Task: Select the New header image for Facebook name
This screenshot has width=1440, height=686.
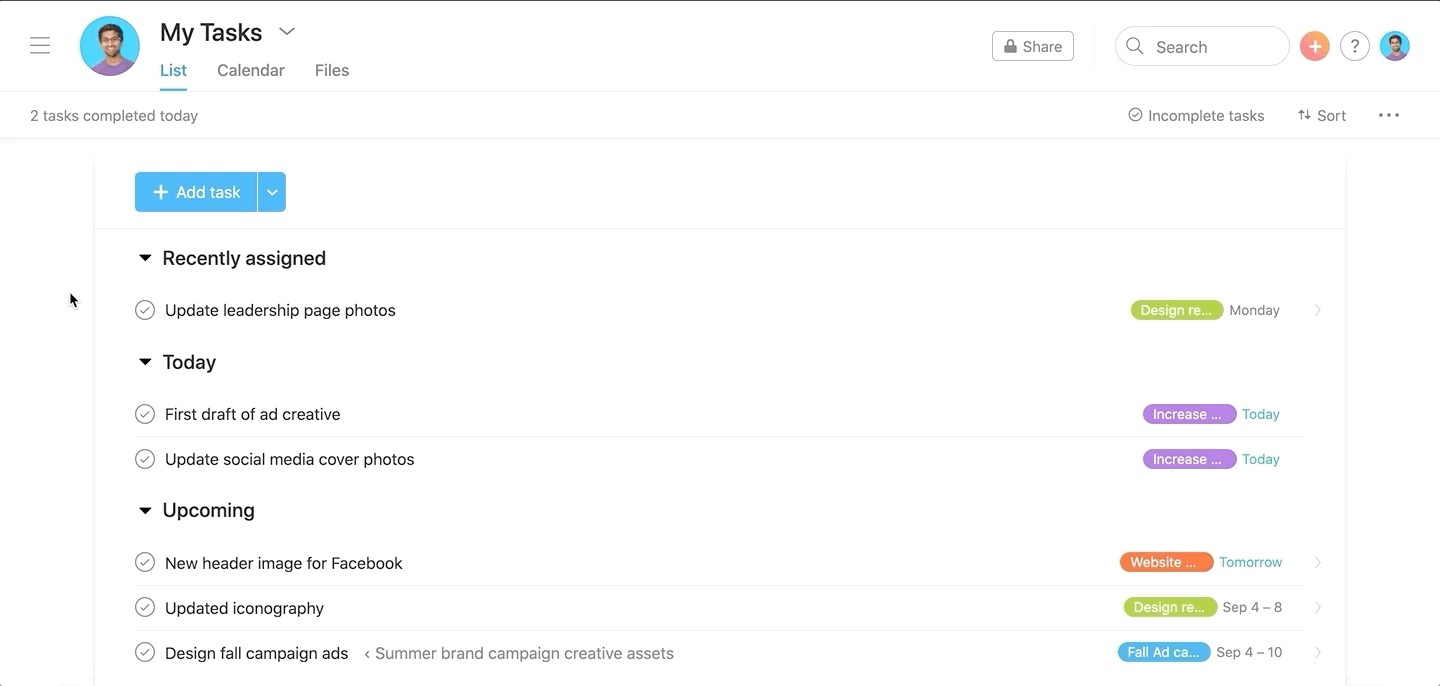Action: pyautogui.click(x=284, y=563)
